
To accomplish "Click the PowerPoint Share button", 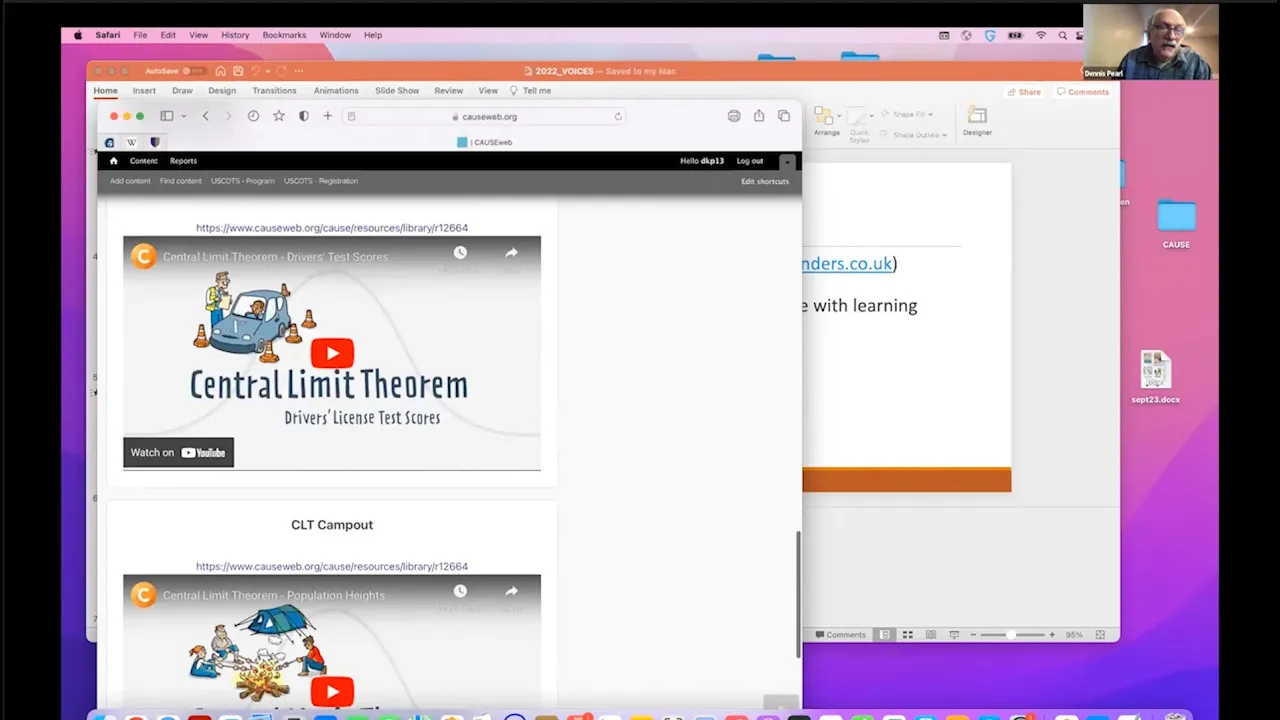I will (1024, 92).
